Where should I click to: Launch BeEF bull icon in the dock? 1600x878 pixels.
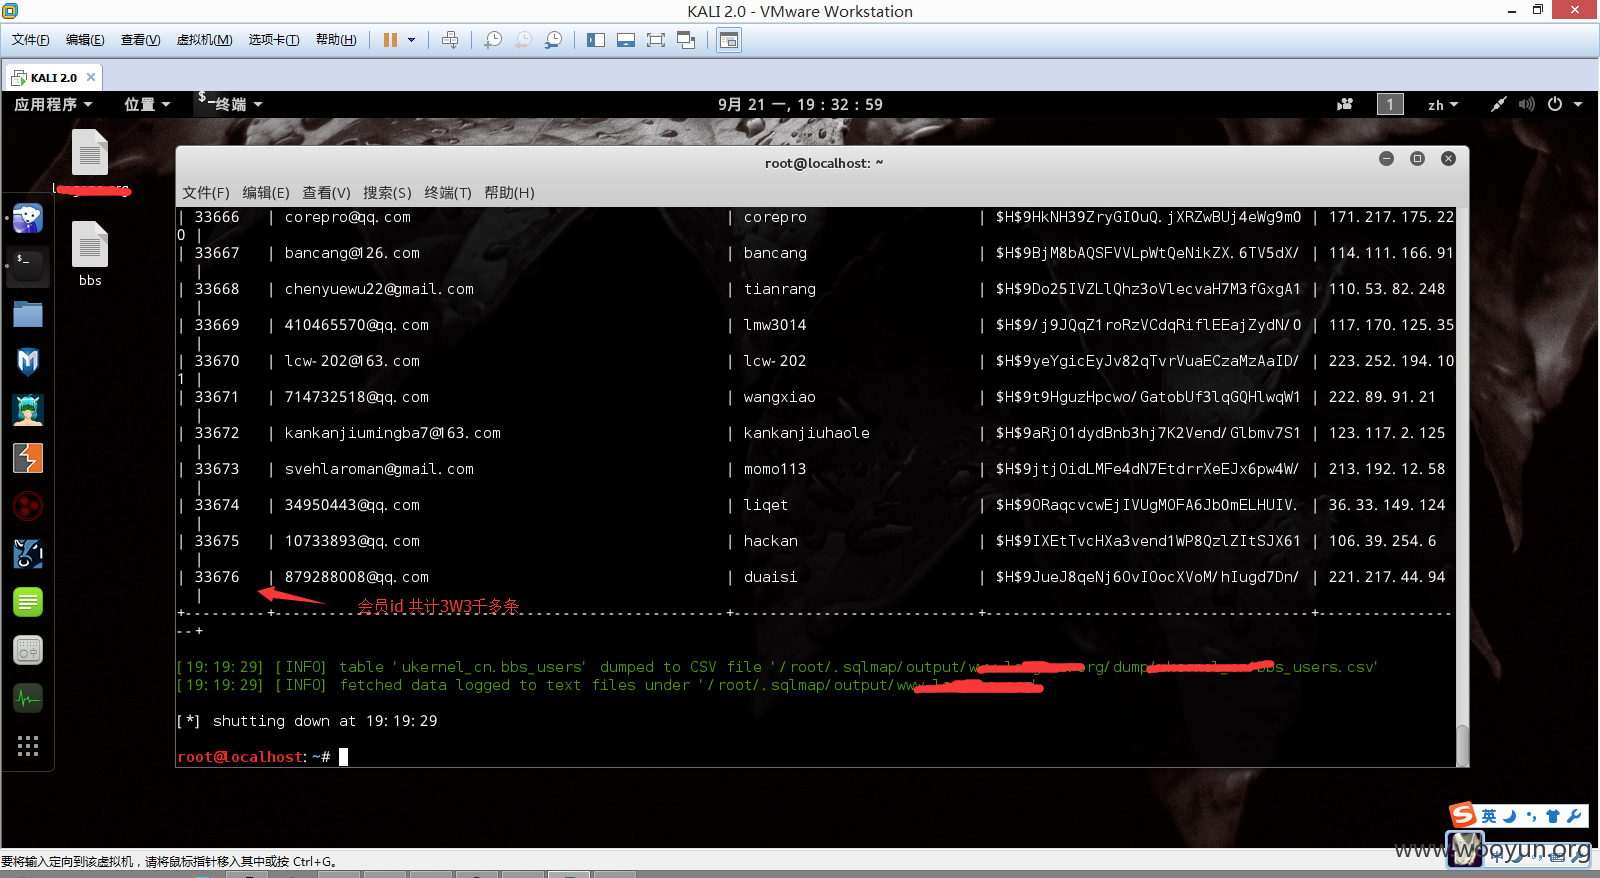click(28, 554)
